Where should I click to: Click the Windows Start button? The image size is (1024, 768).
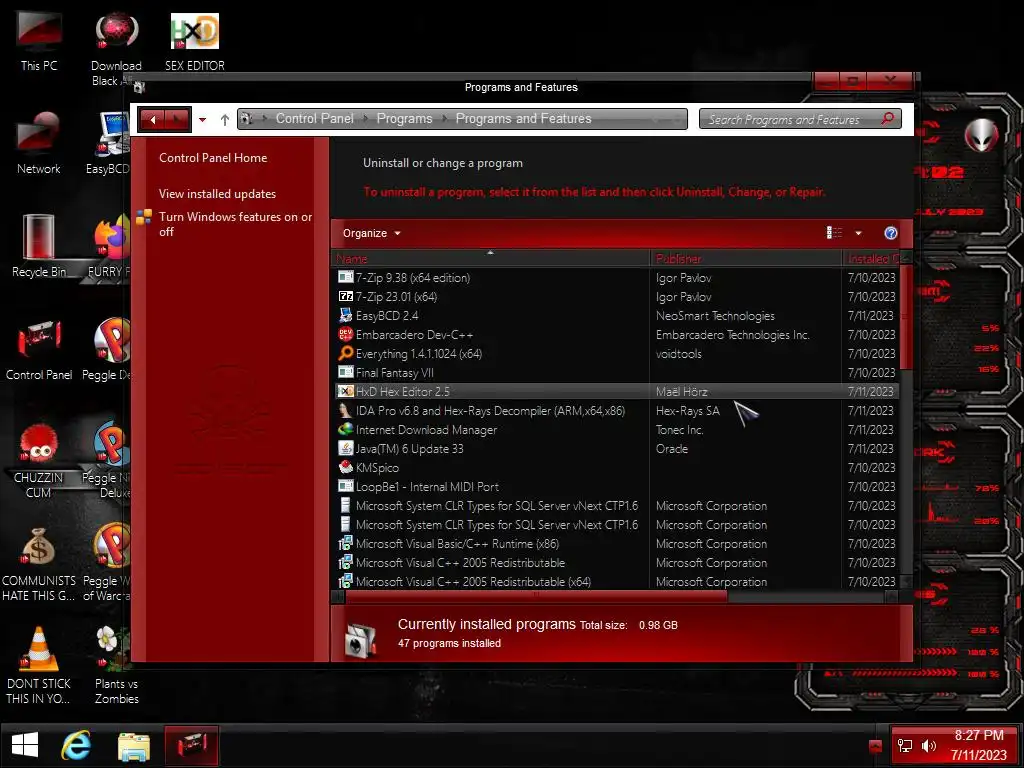(x=25, y=745)
